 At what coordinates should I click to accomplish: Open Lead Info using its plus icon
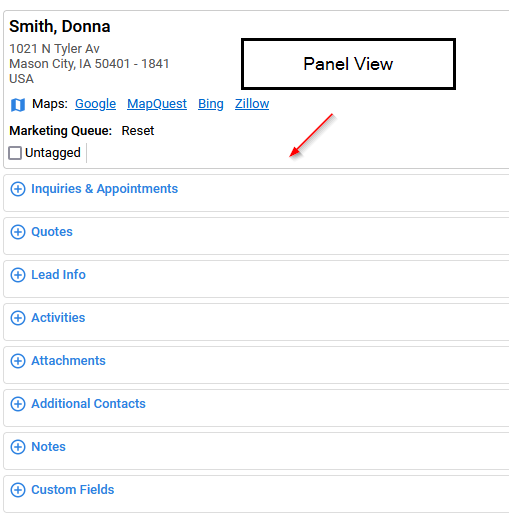click(x=18, y=275)
